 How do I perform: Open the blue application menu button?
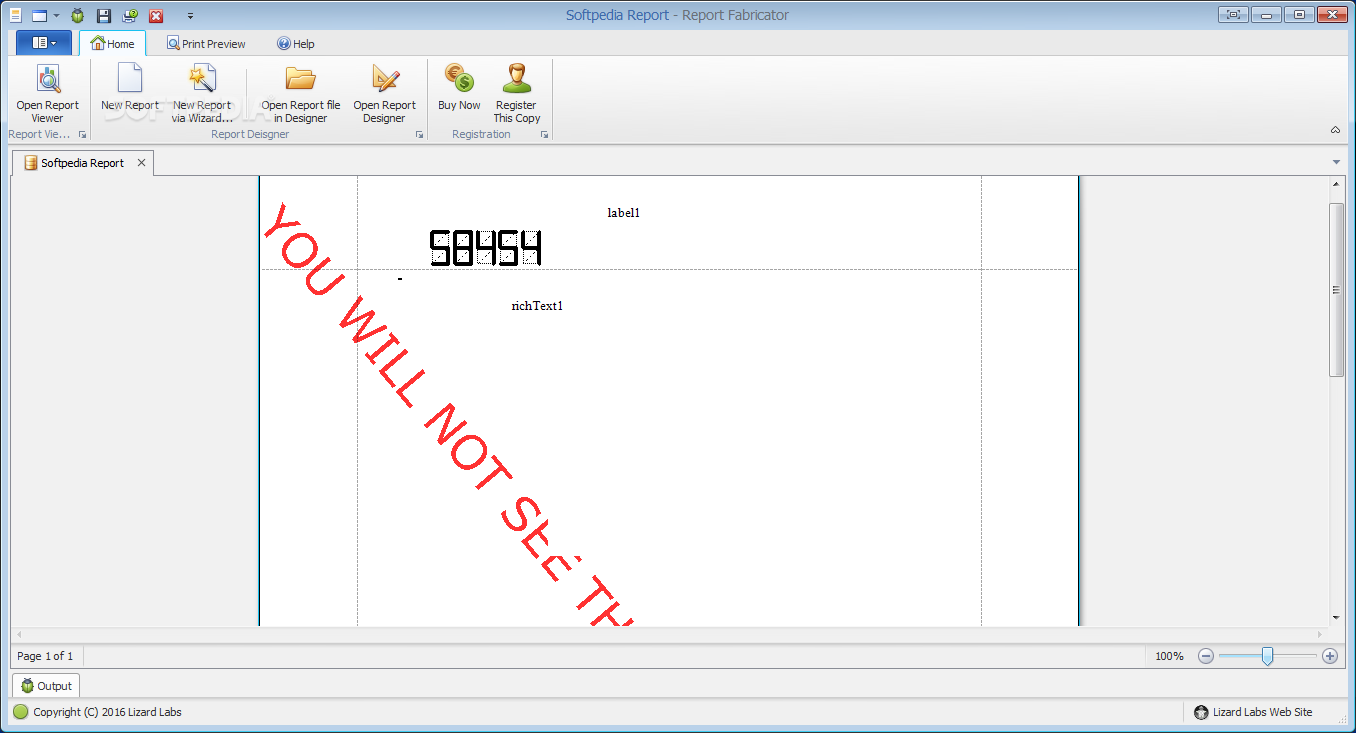44,43
